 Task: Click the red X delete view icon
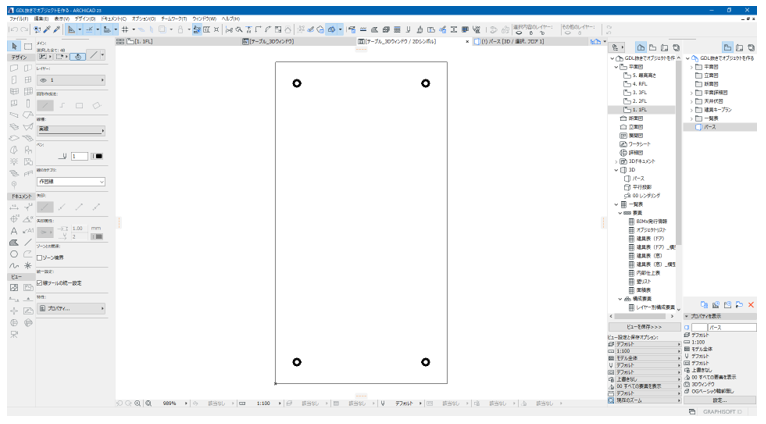pos(751,305)
